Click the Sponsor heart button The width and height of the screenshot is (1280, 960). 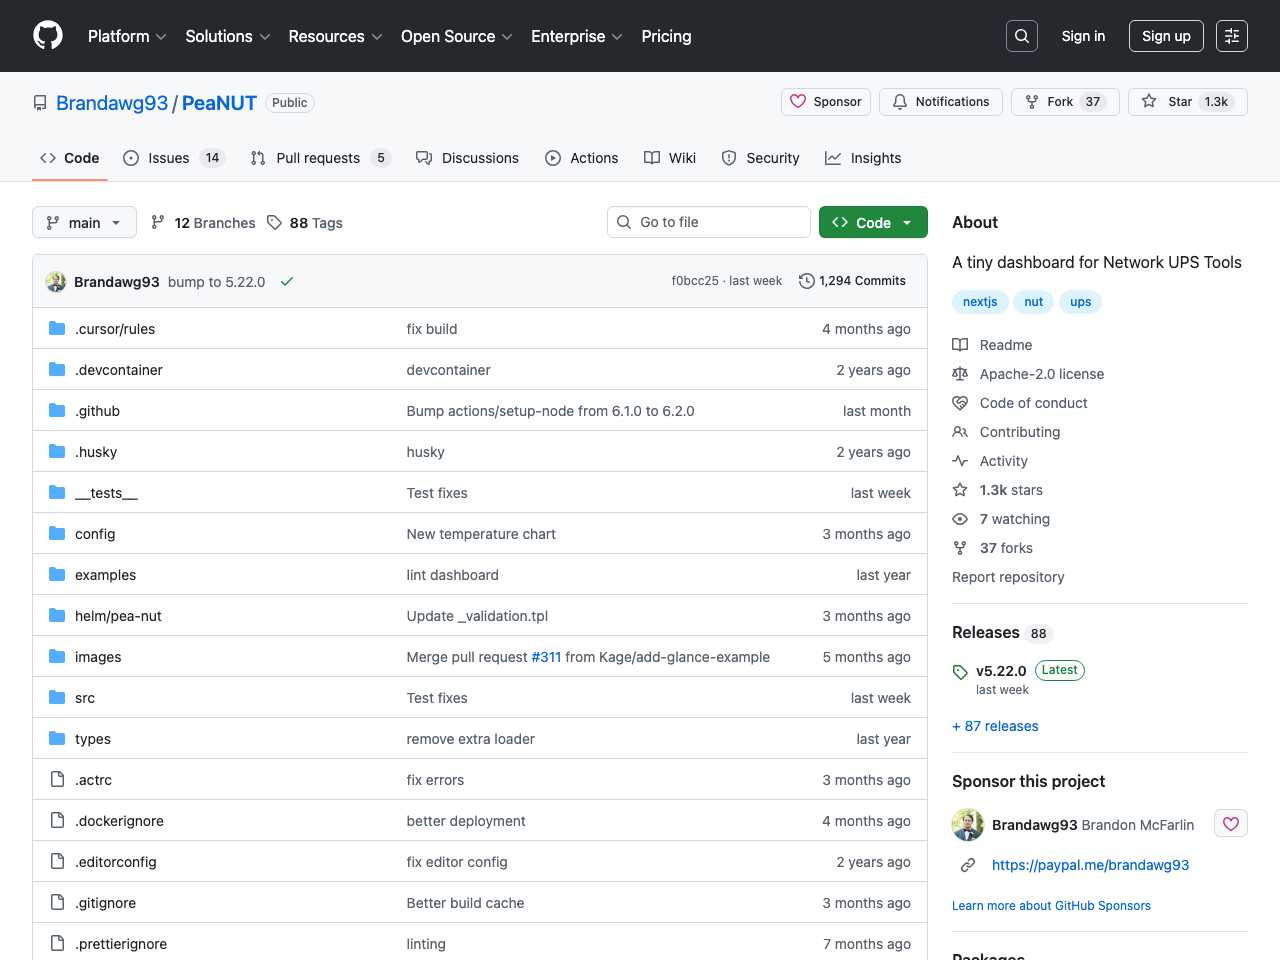pyautogui.click(x=825, y=102)
